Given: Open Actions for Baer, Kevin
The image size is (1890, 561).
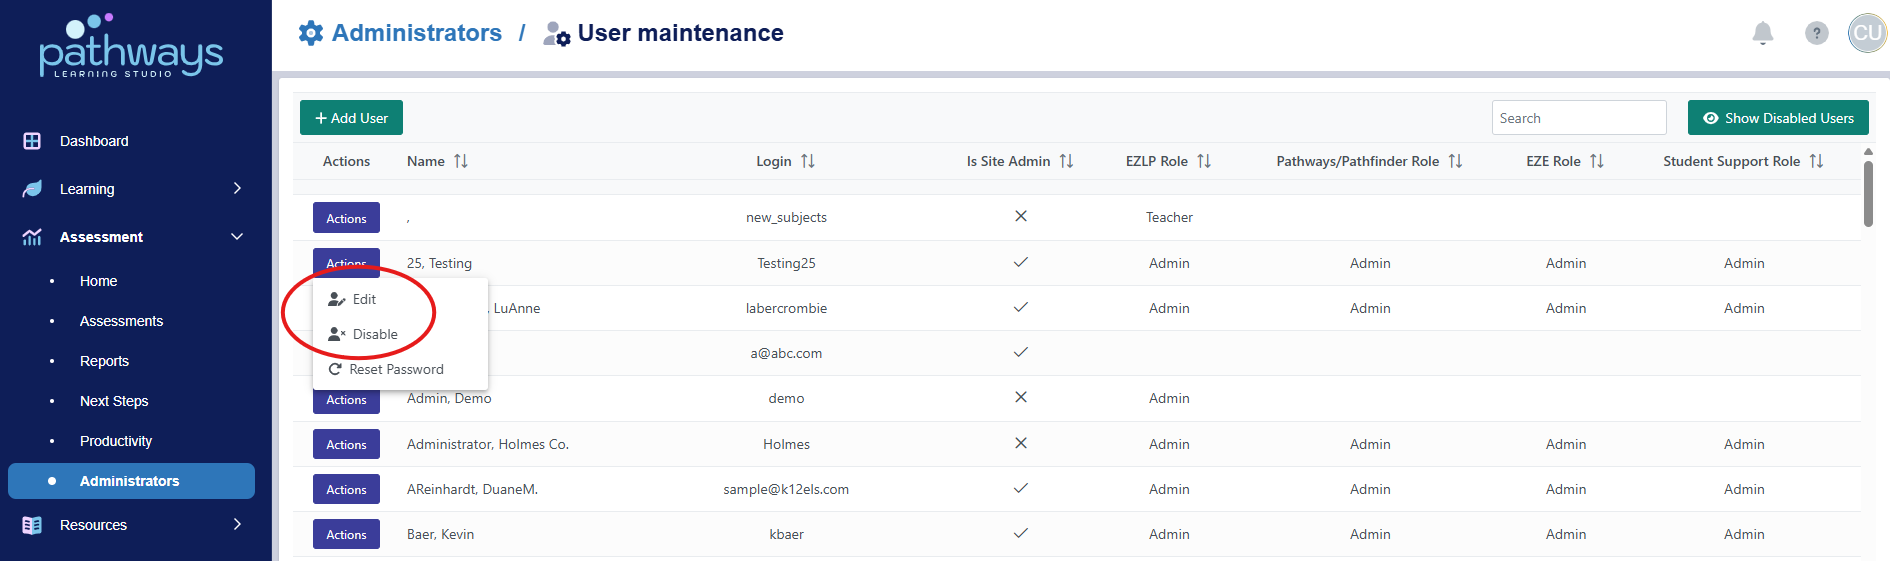Looking at the screenshot, I should [x=346, y=535].
